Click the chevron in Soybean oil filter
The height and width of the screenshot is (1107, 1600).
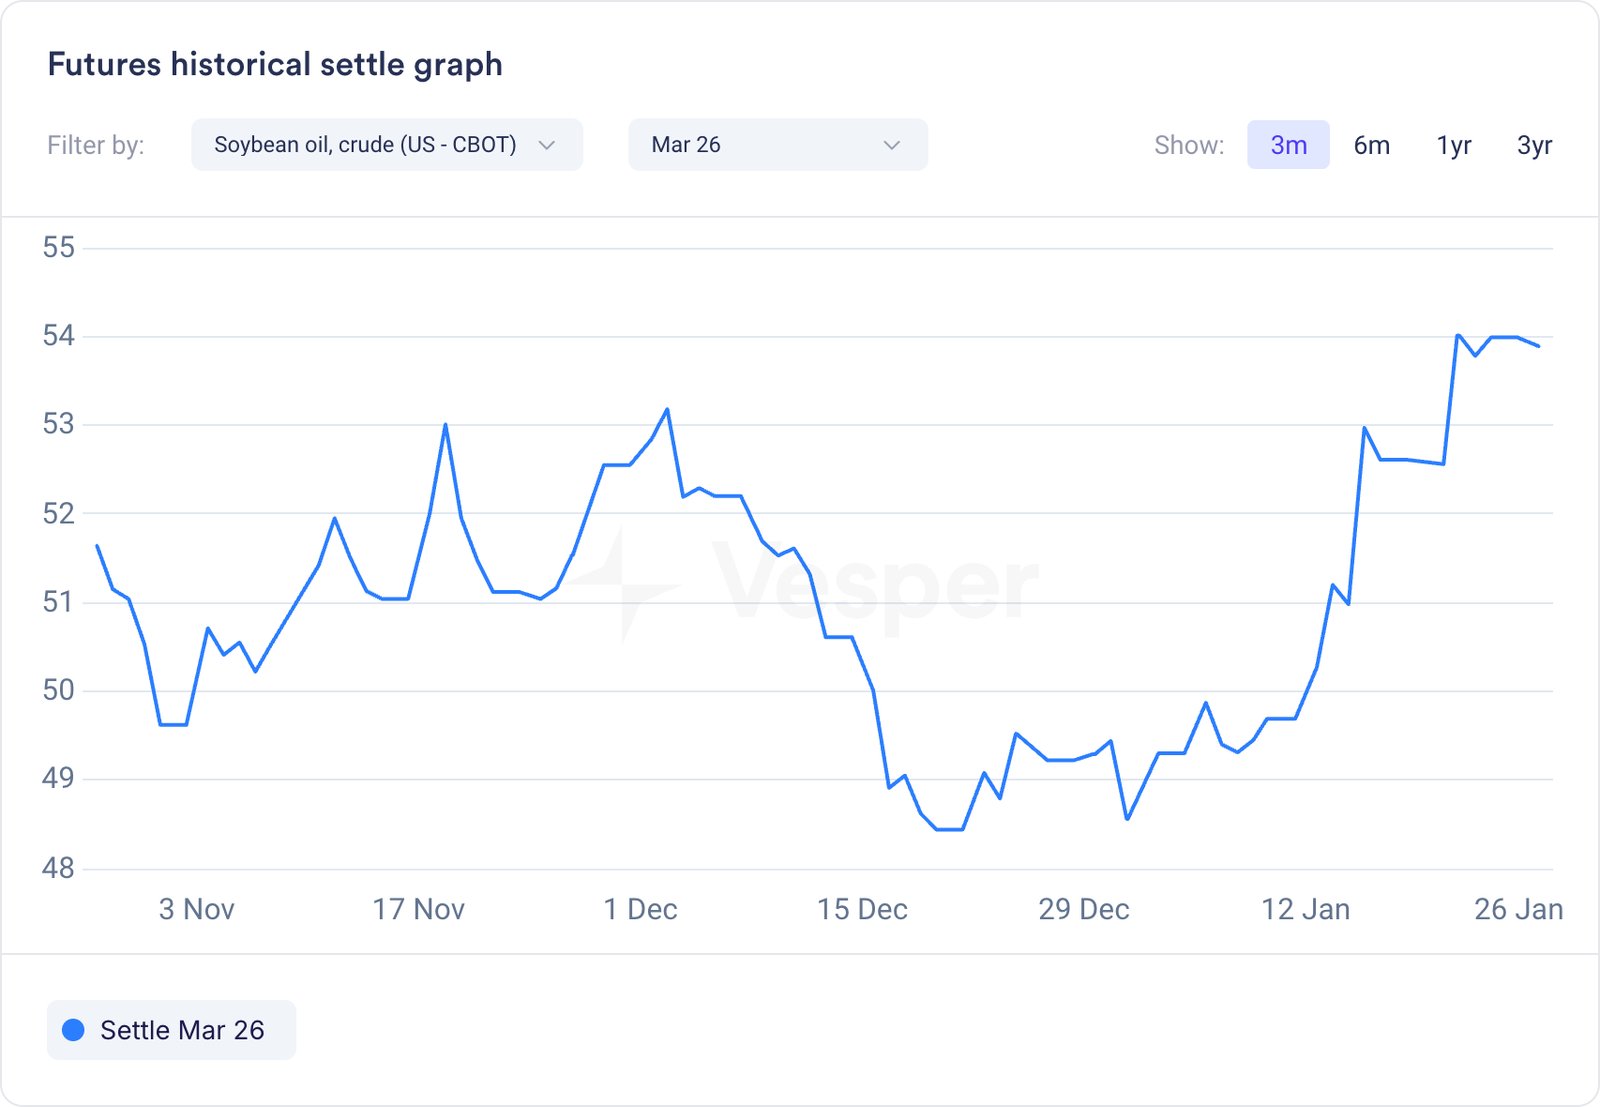(x=547, y=145)
